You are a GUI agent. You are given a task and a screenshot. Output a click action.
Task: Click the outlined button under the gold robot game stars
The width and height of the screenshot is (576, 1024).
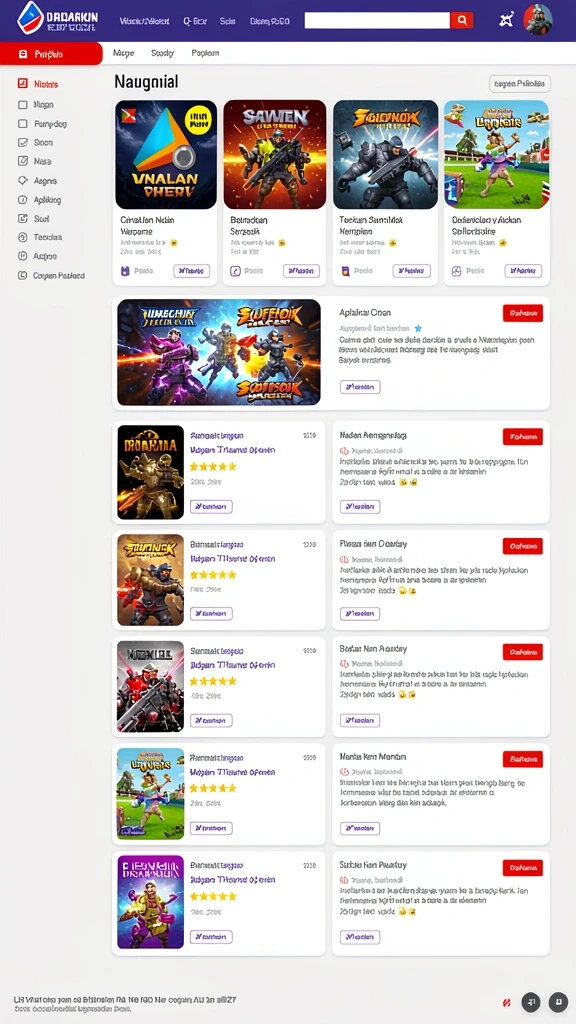(211, 506)
